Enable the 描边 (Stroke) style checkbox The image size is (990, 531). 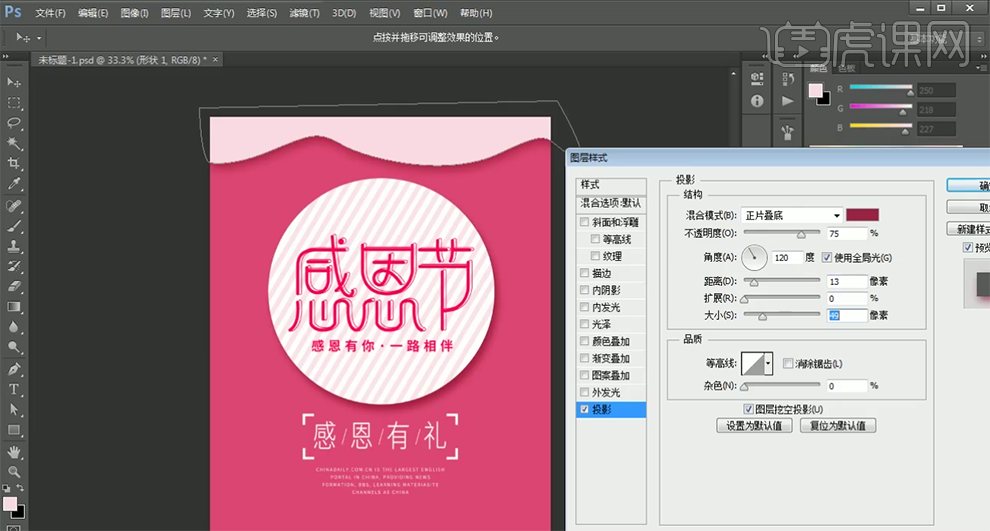(x=585, y=273)
